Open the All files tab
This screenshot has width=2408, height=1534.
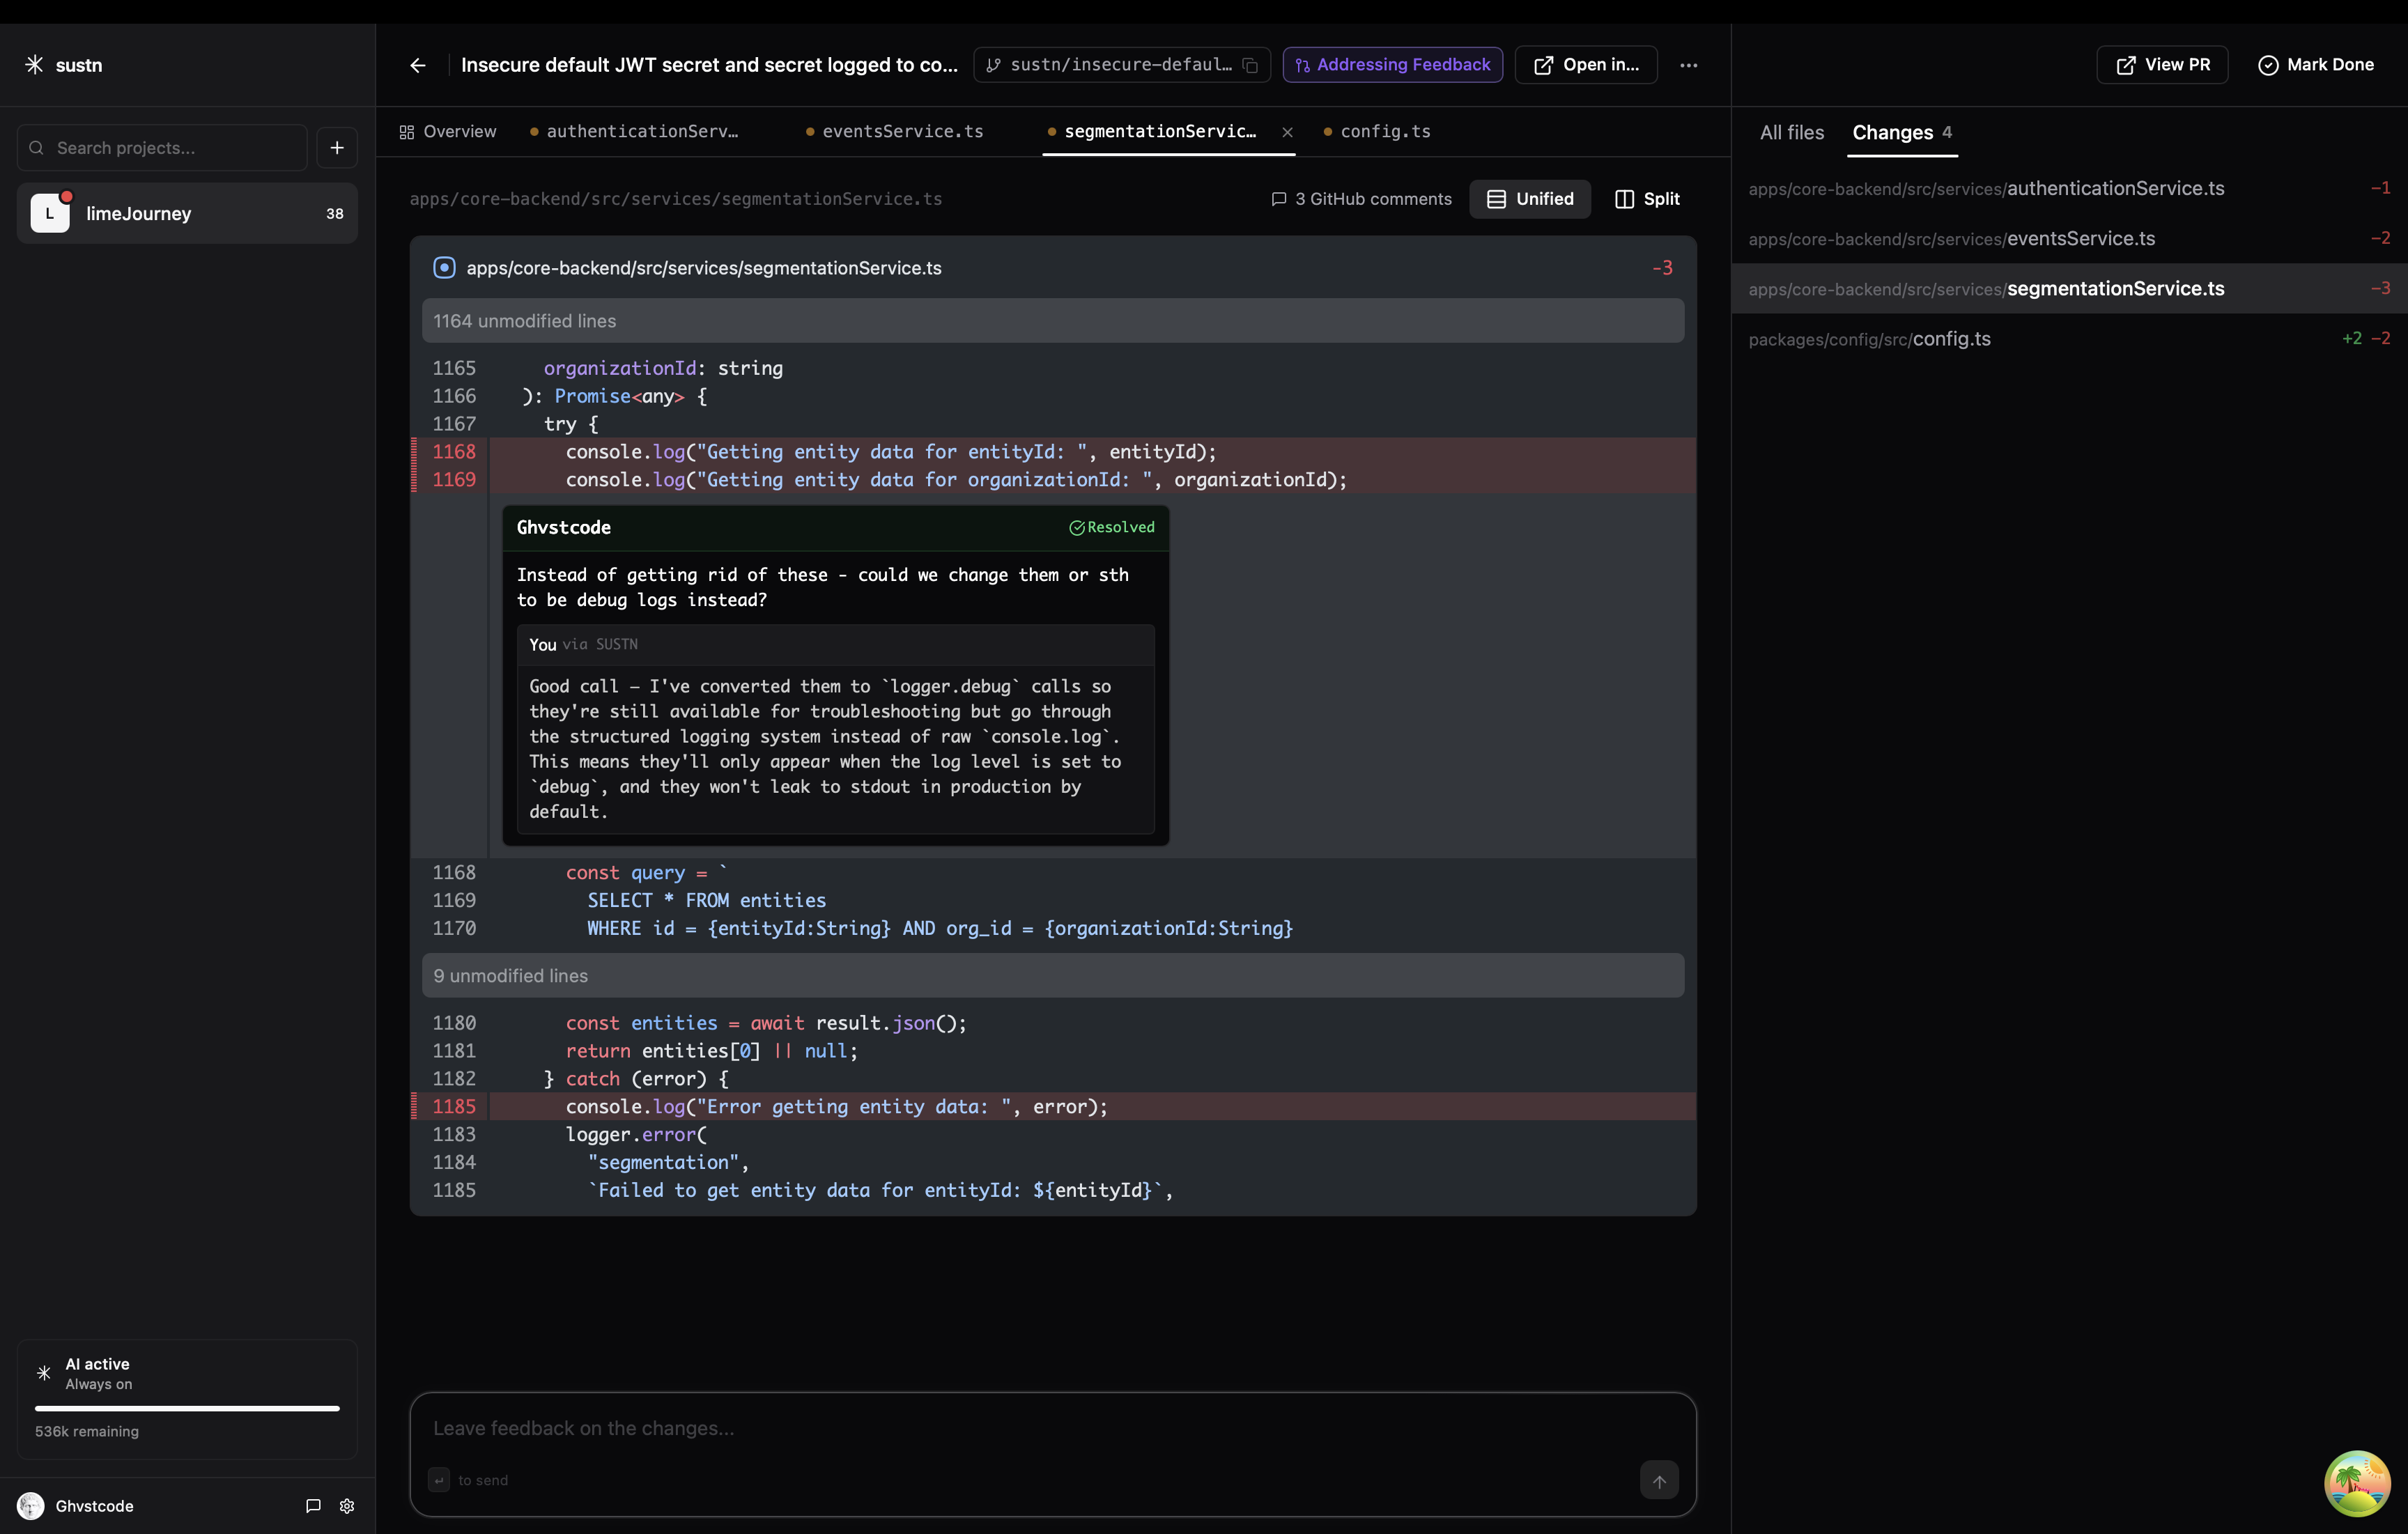point(1790,131)
